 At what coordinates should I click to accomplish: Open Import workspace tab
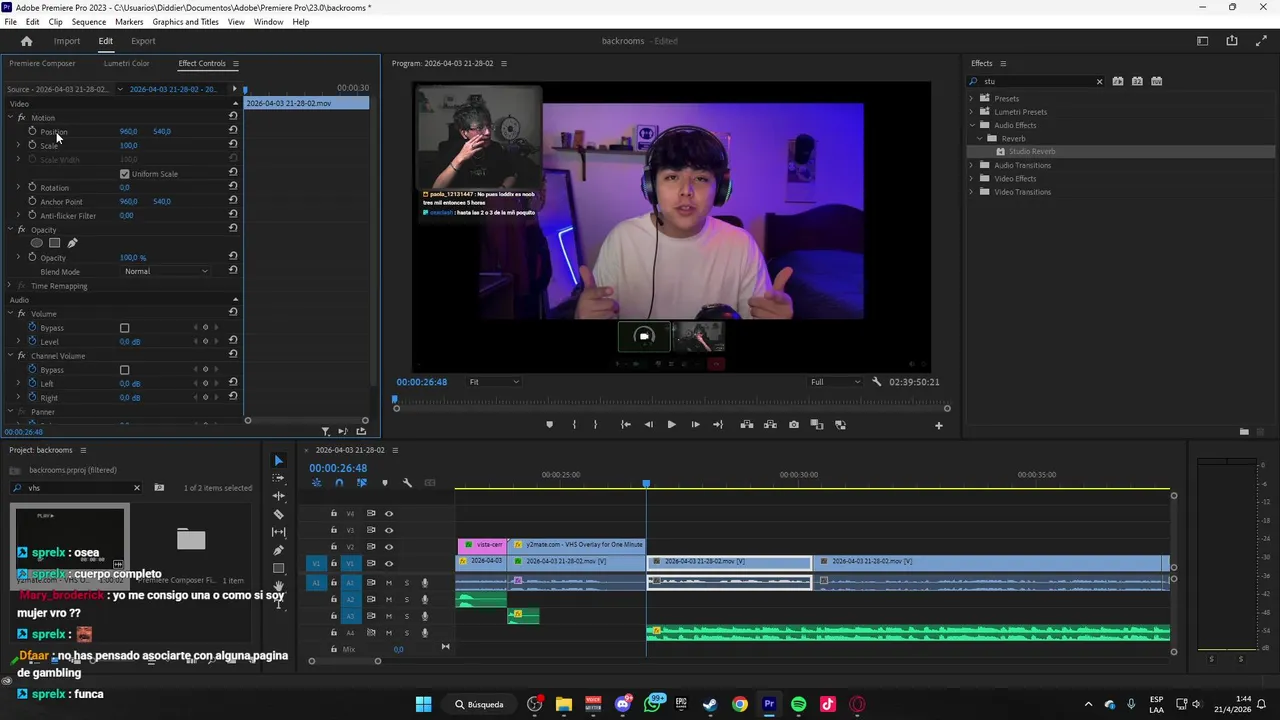(x=67, y=41)
